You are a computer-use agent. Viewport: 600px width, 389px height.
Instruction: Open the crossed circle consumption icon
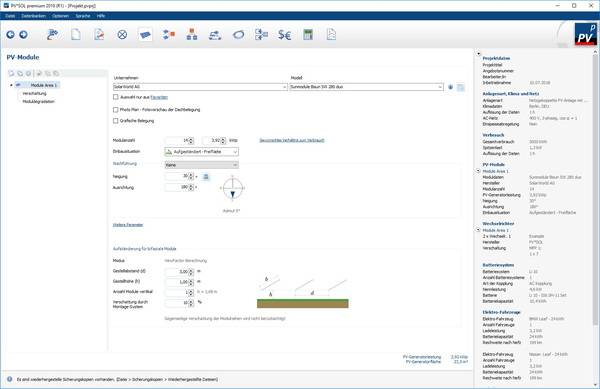click(x=122, y=35)
